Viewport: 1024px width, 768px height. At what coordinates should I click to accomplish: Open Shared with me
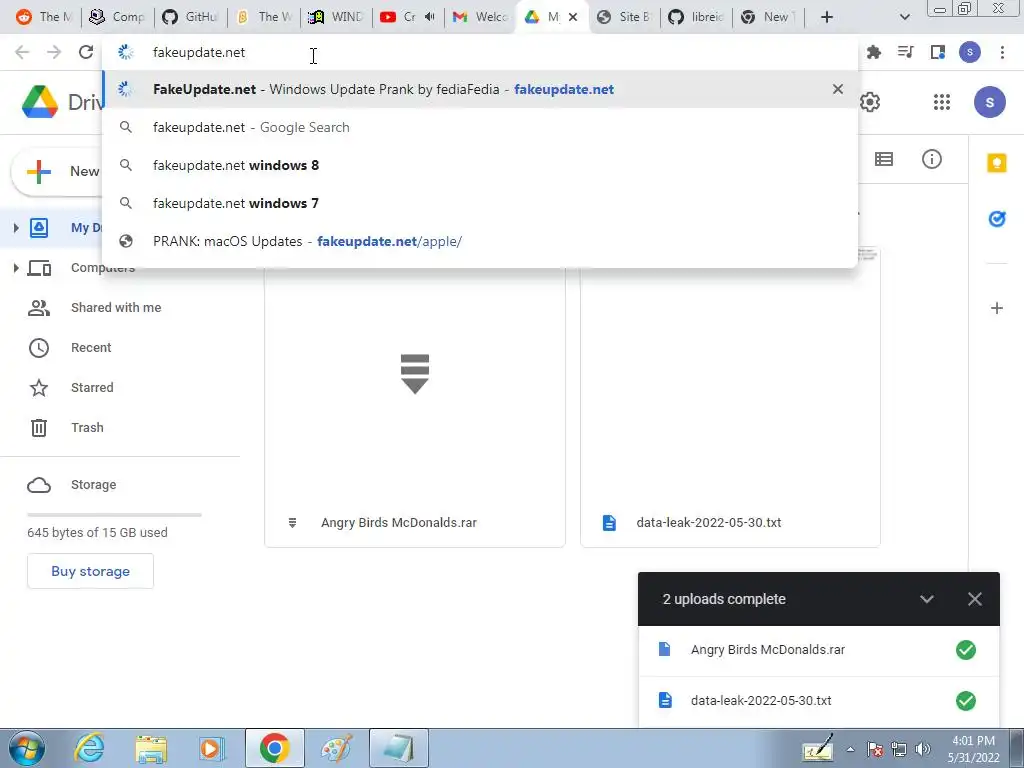click(x=116, y=308)
